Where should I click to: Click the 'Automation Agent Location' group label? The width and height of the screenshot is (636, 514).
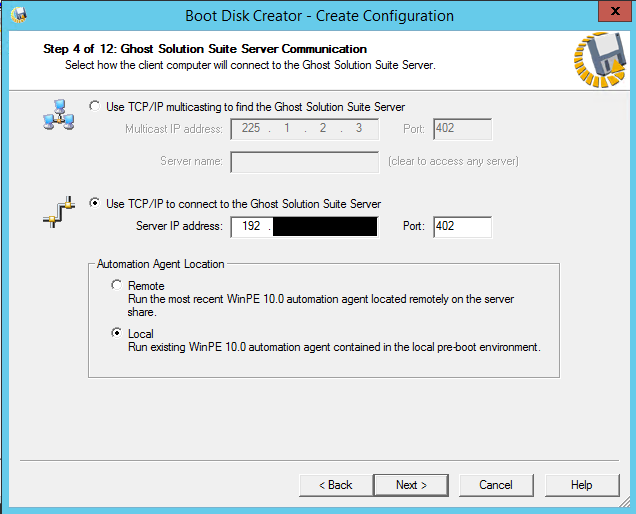[x=161, y=264]
